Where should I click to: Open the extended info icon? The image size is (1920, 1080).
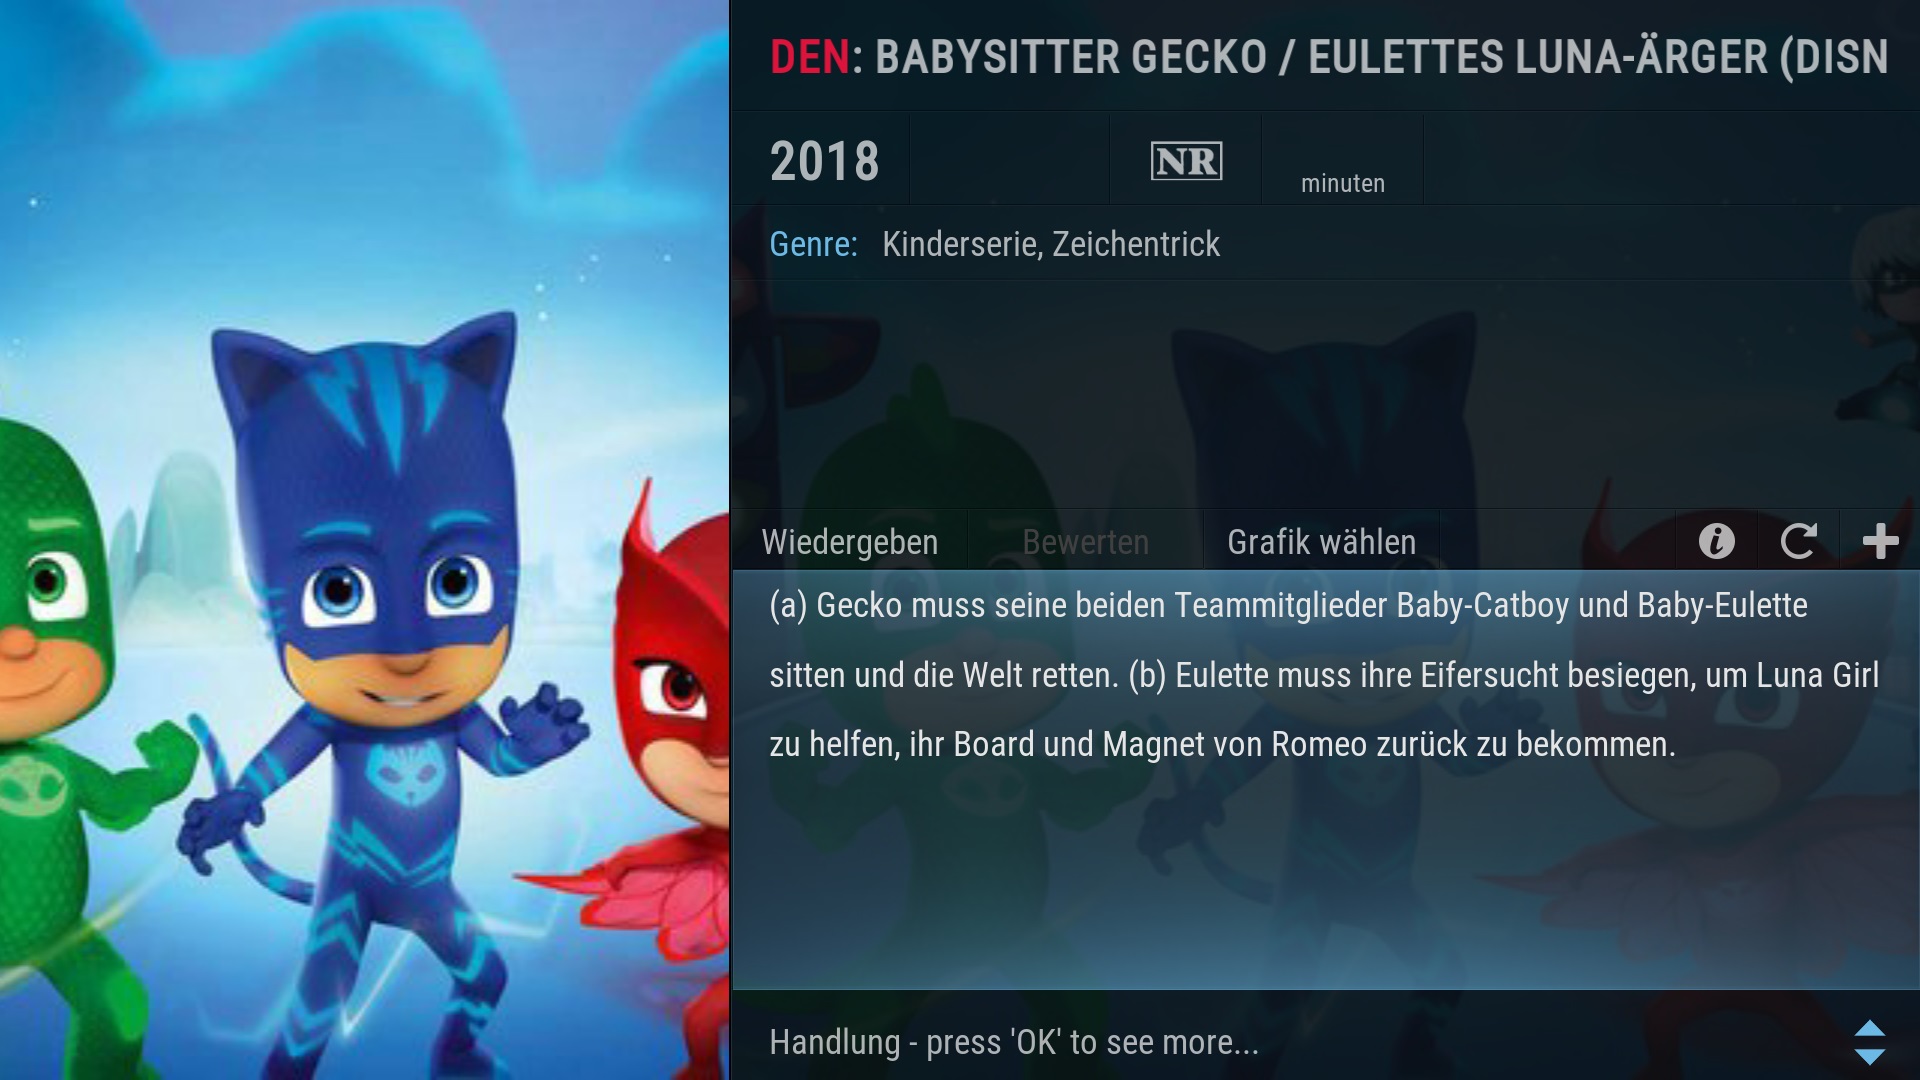tap(1716, 541)
